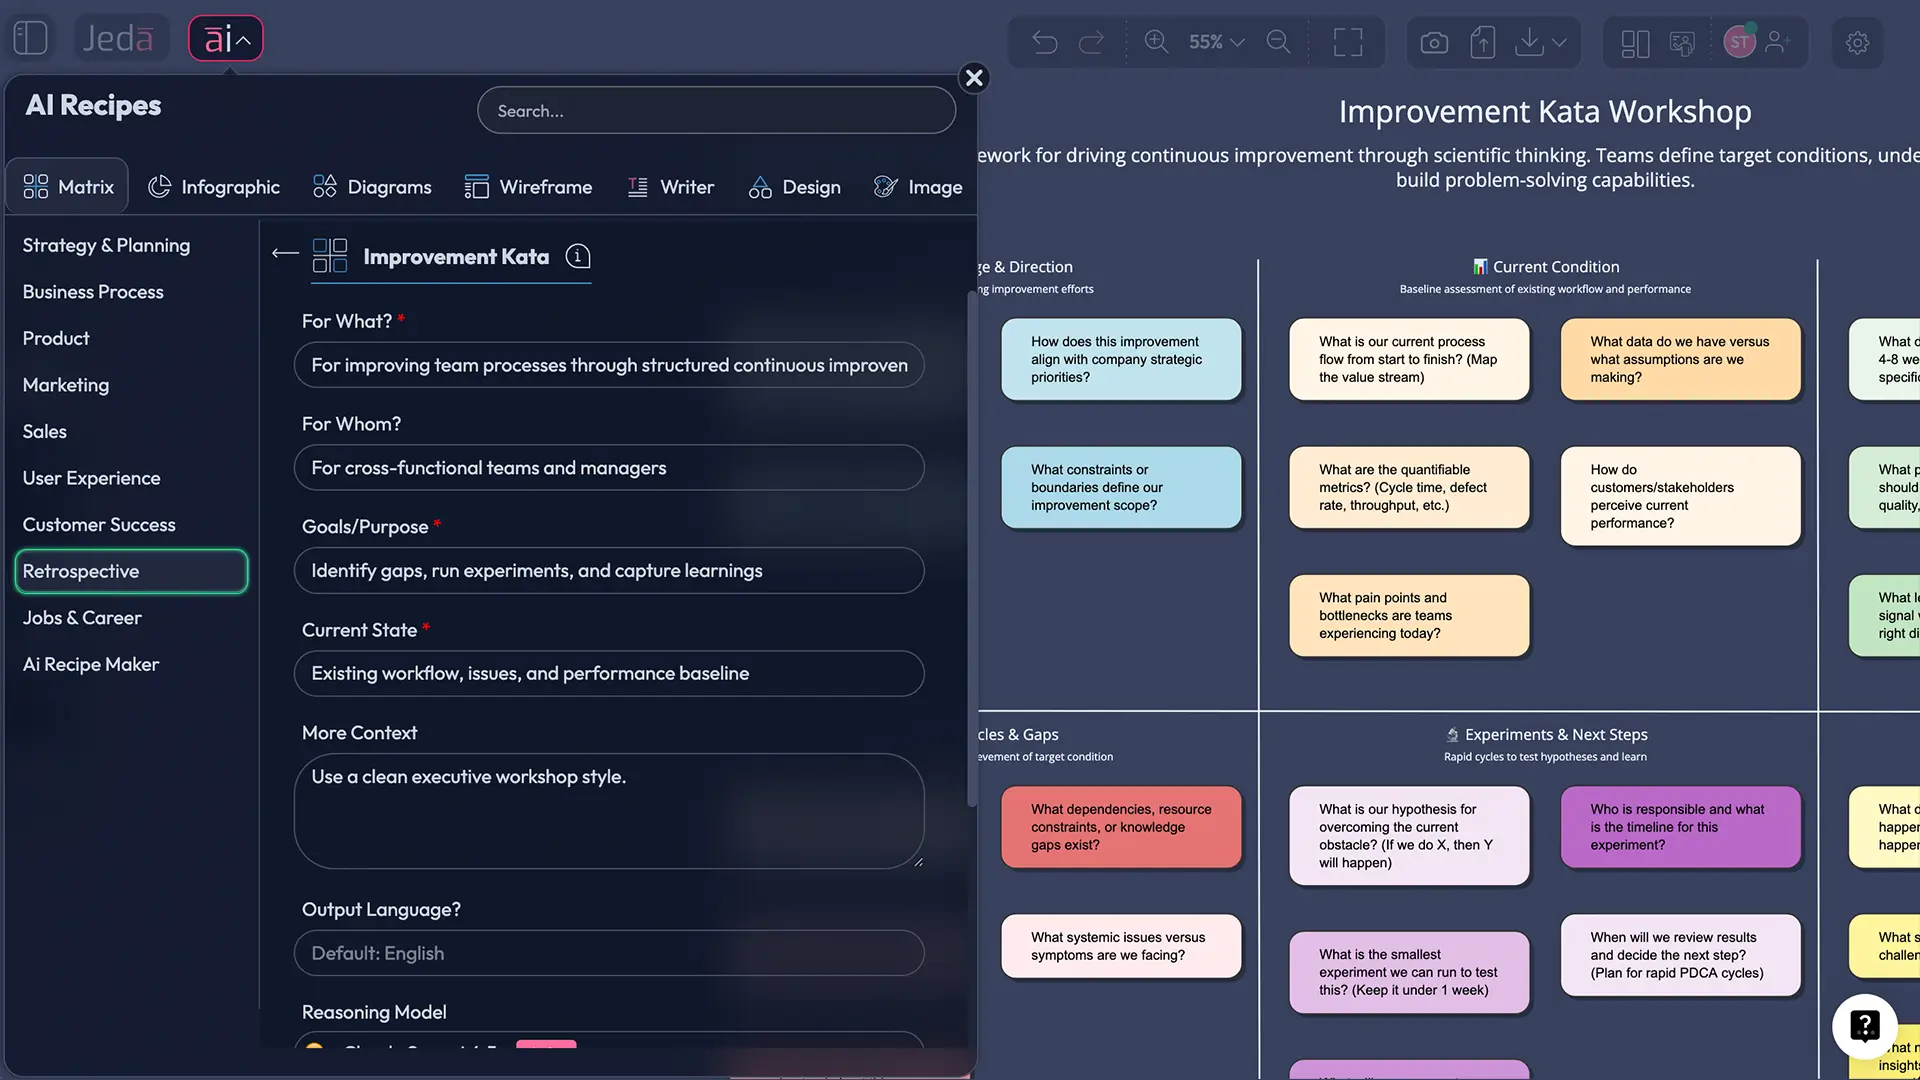The width and height of the screenshot is (1920, 1080).
Task: Collapse the ai menu chevron
Action: (x=242, y=40)
